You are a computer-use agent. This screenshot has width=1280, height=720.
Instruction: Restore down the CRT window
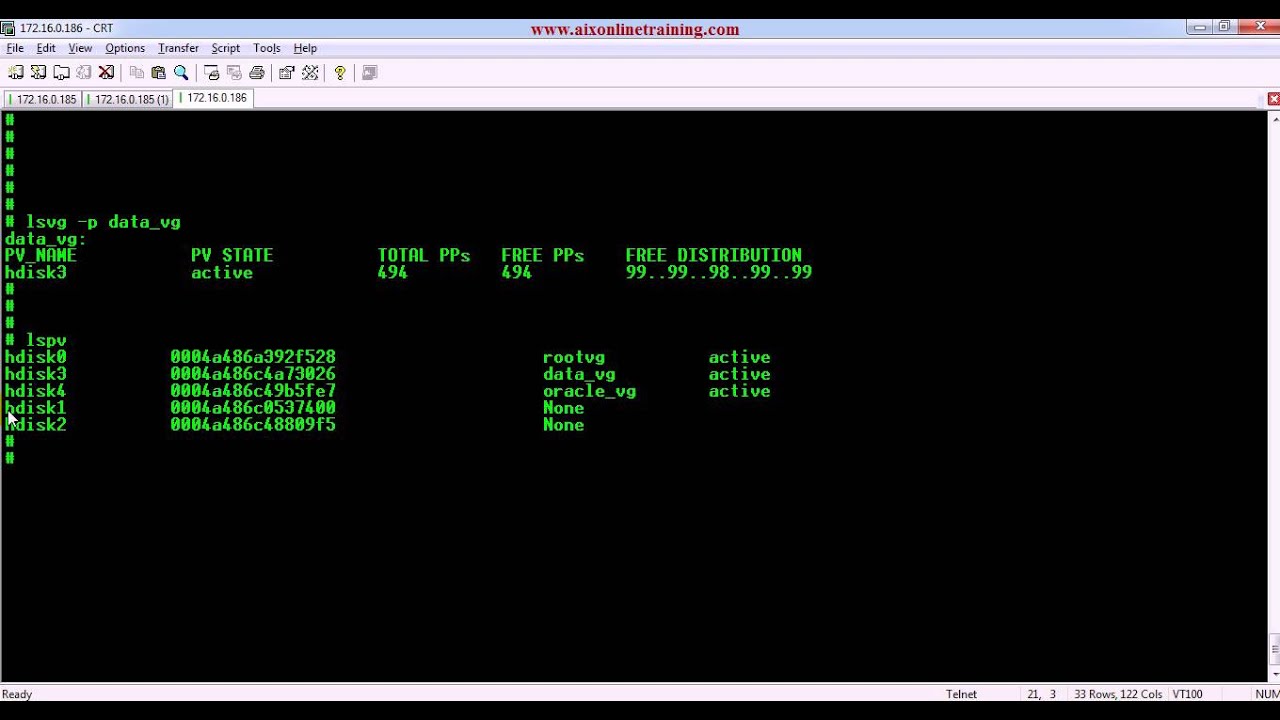pyautogui.click(x=1224, y=27)
